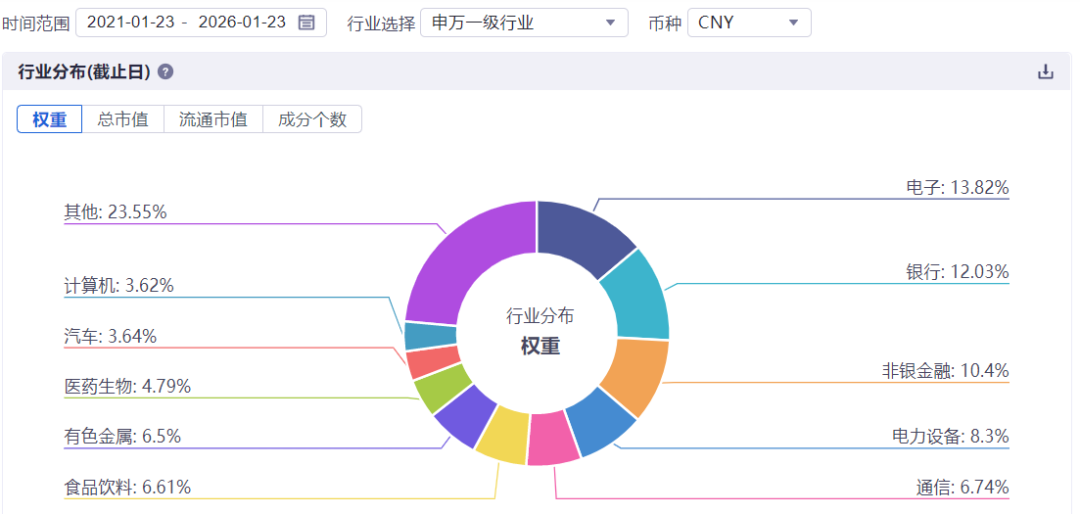
Task: Click the pink 通信 donut segment
Action: (x=552, y=438)
